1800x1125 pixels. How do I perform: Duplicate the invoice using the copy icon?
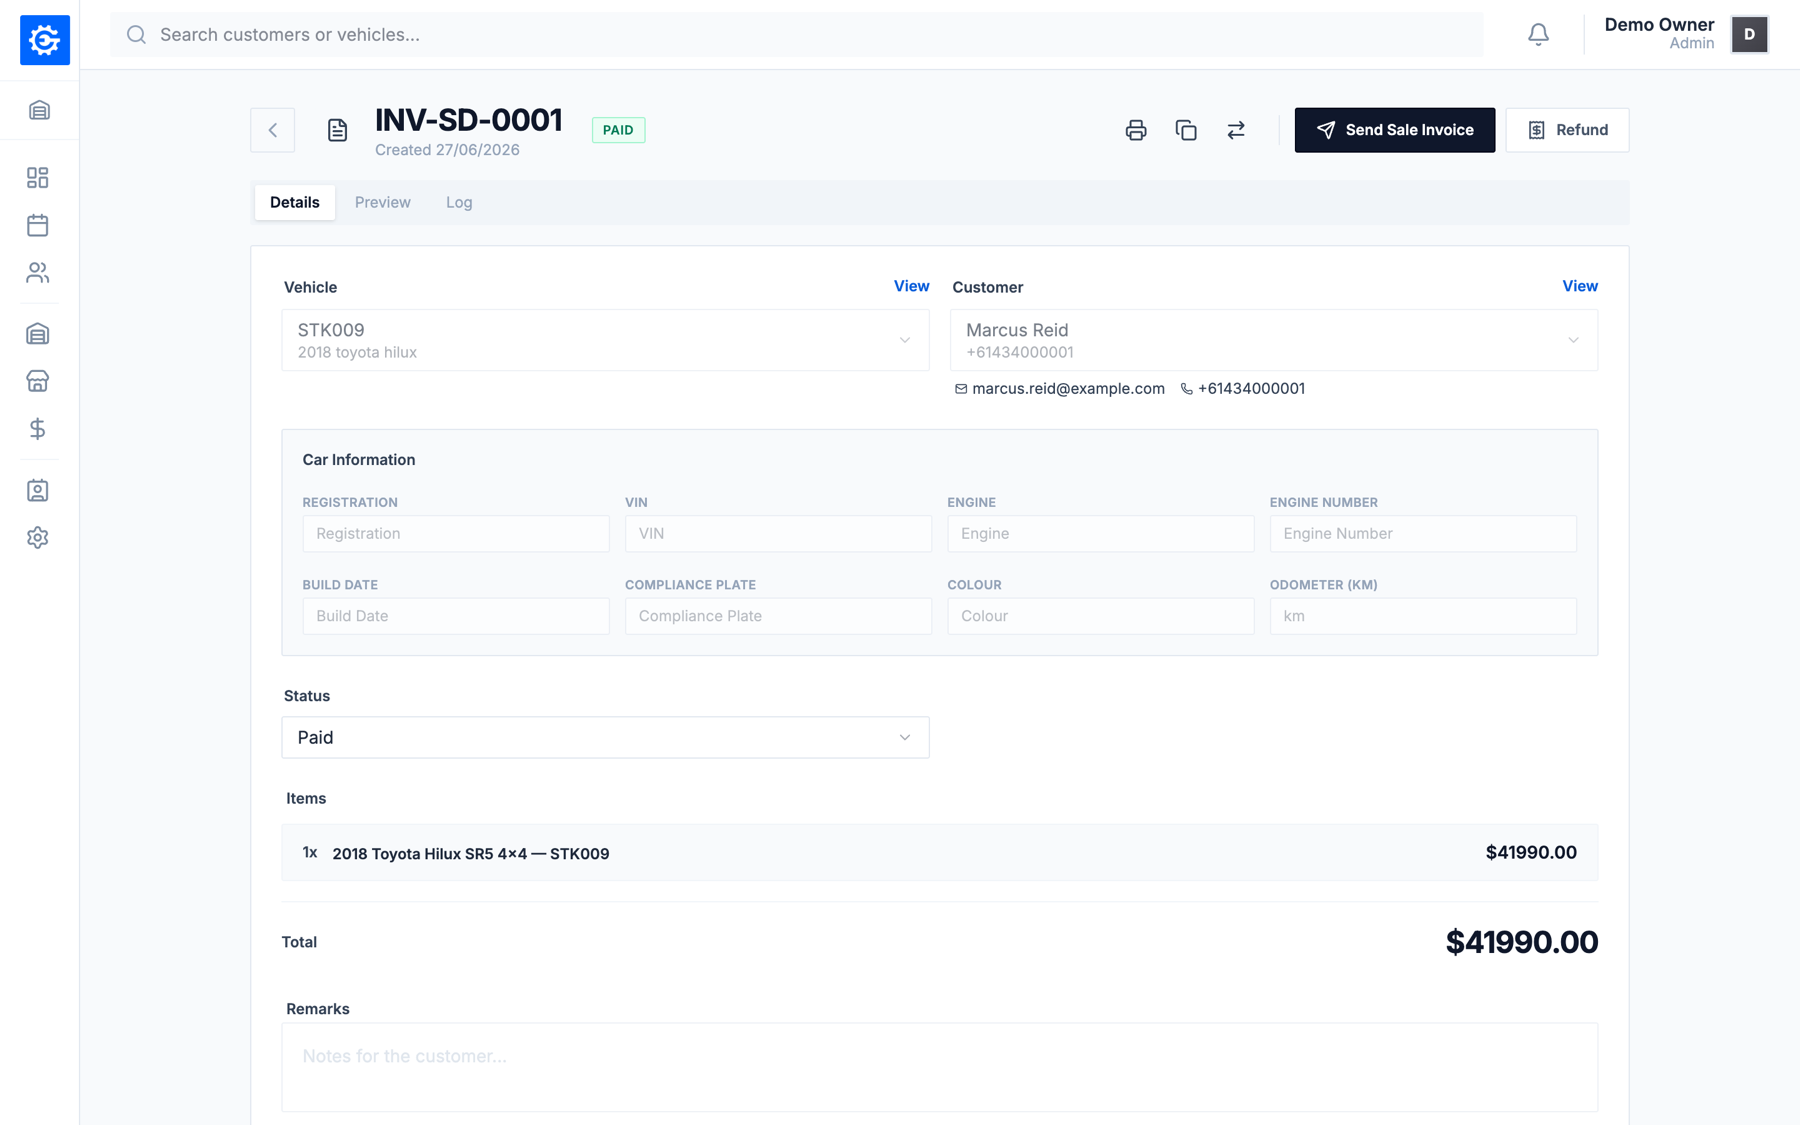coord(1186,130)
